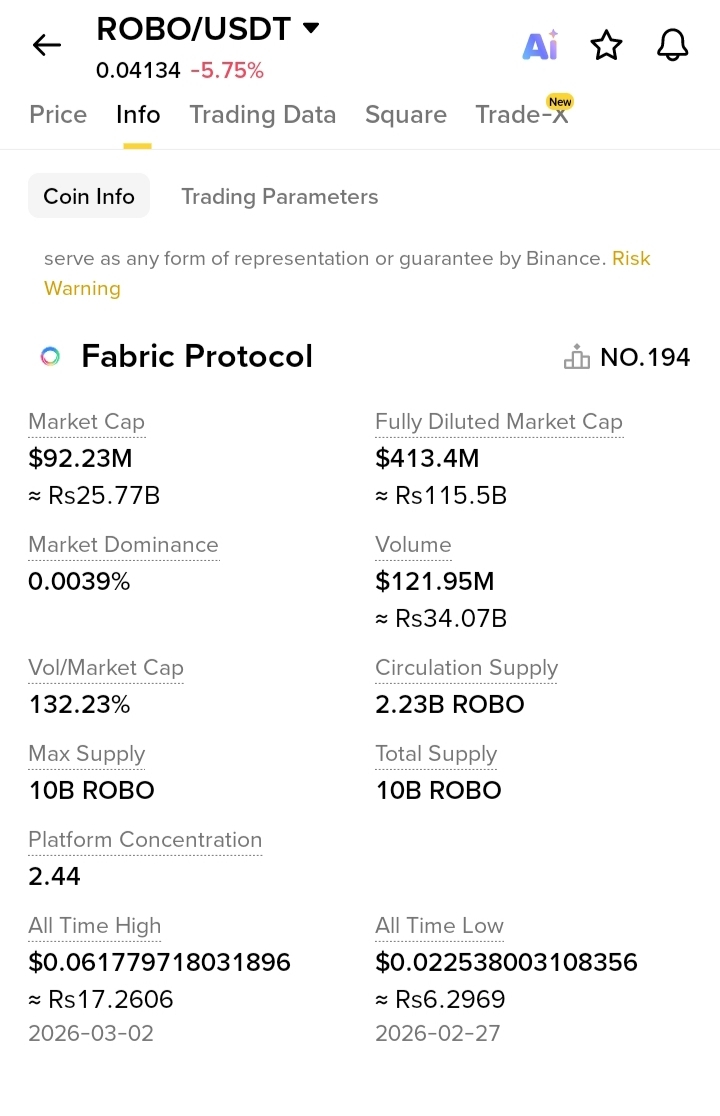Open price alert bell icon

pos(673,45)
